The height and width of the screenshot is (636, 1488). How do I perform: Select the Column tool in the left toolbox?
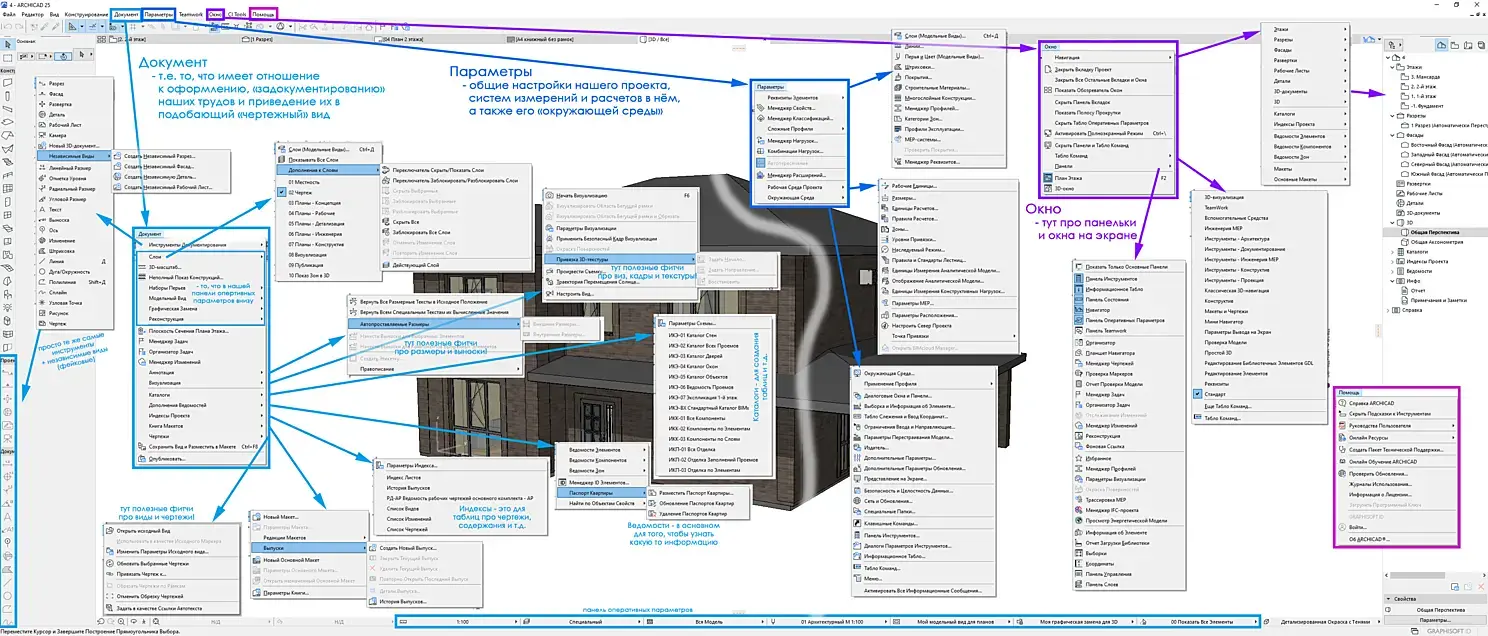click(7, 96)
